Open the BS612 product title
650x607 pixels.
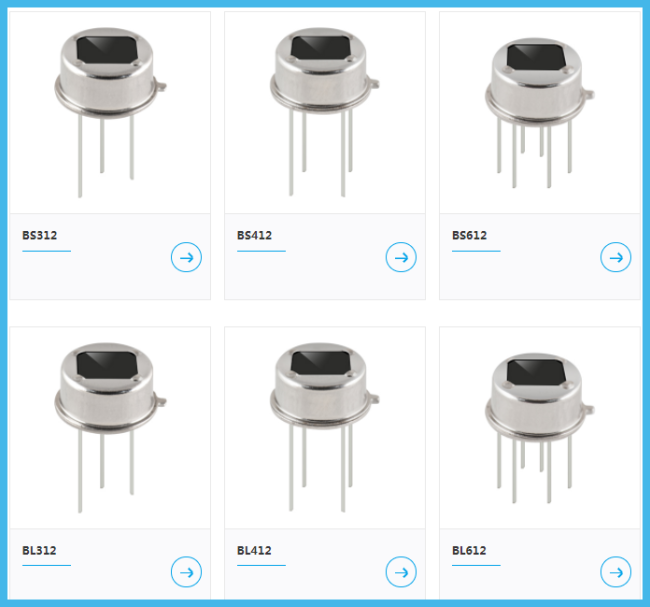pos(469,235)
